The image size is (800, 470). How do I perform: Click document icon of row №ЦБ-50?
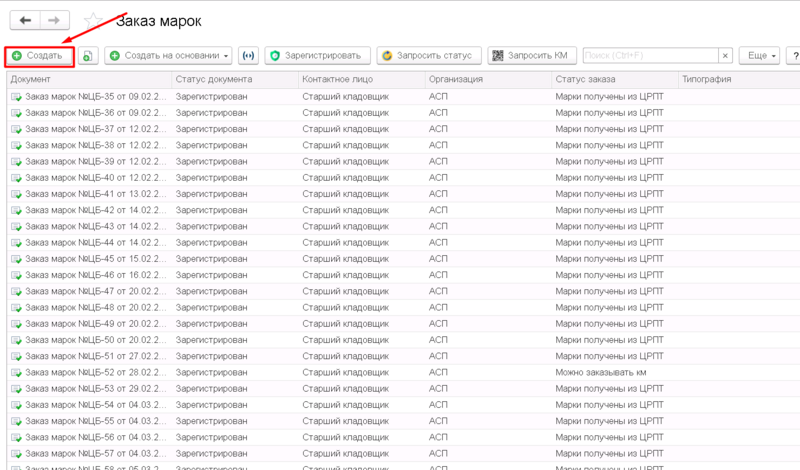click(x=16, y=340)
